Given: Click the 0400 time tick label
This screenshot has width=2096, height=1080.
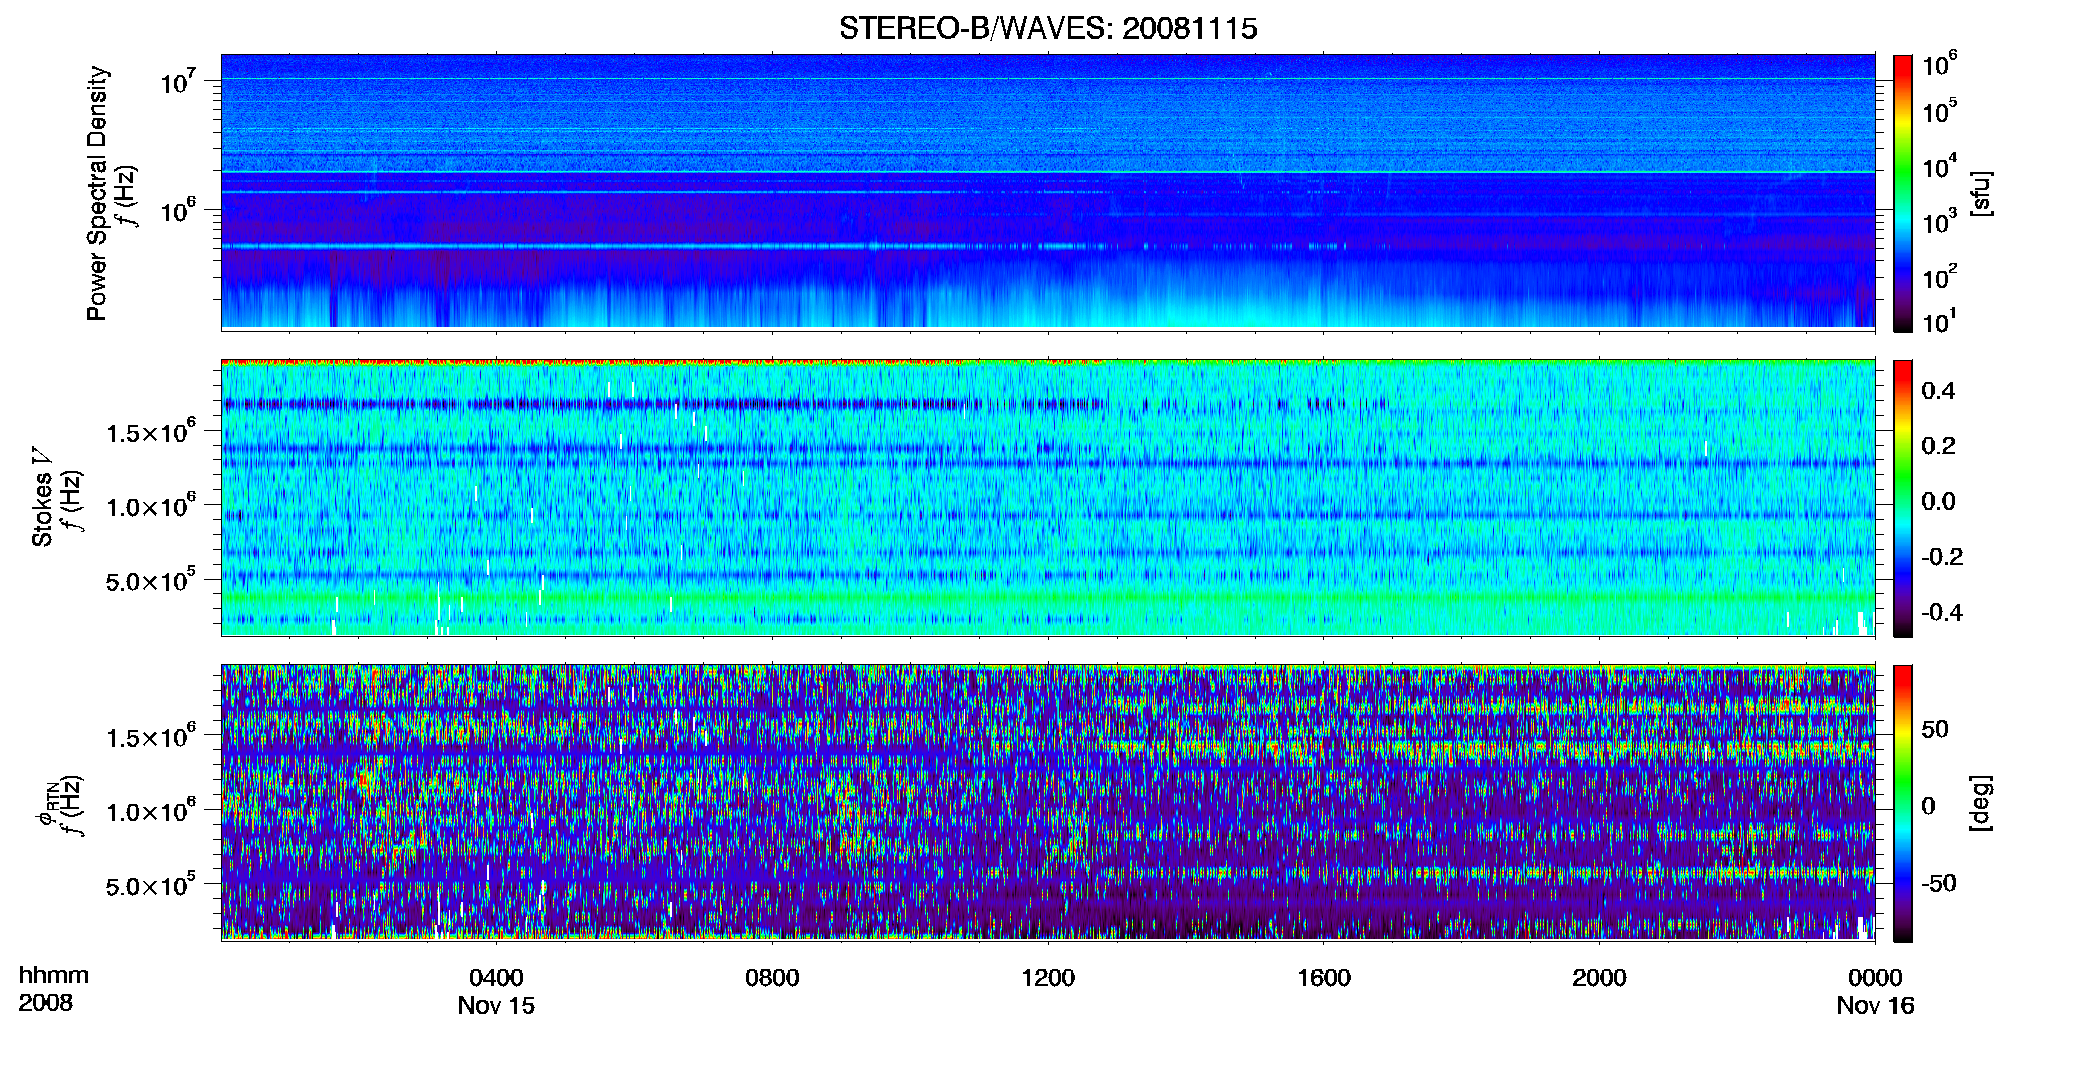Looking at the screenshot, I should [x=496, y=977].
